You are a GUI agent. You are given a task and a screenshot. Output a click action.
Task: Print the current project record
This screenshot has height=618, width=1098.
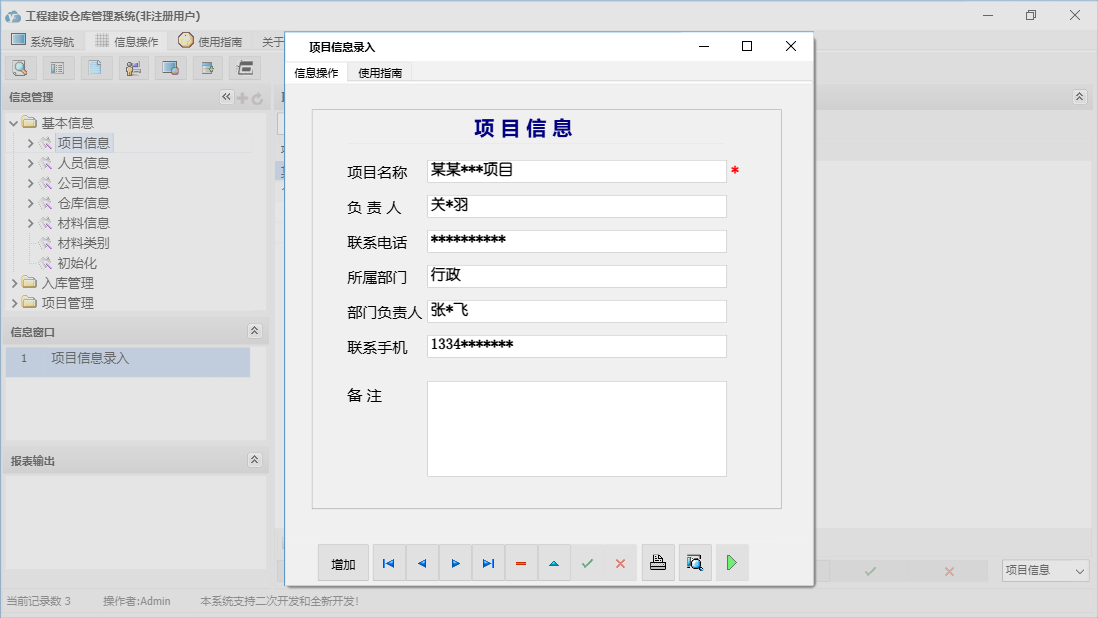tap(657, 562)
